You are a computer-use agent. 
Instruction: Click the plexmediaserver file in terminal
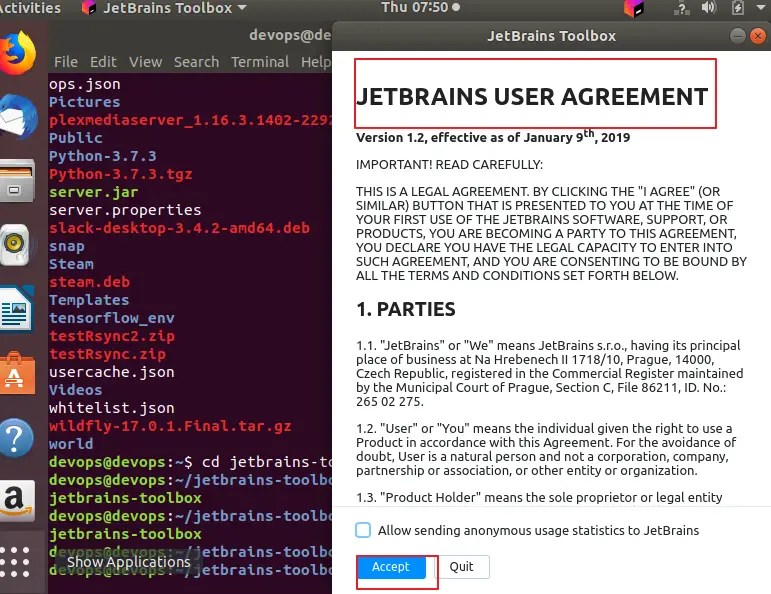tap(190, 120)
